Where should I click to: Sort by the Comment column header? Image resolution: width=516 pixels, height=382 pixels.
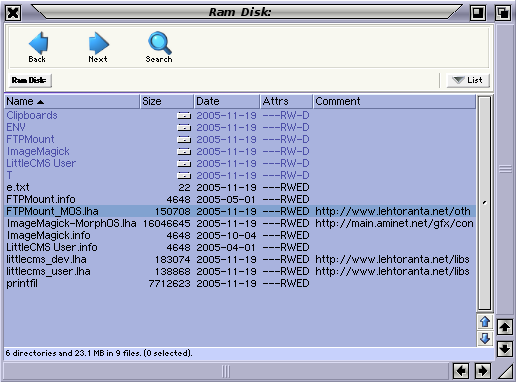pyautogui.click(x=394, y=101)
